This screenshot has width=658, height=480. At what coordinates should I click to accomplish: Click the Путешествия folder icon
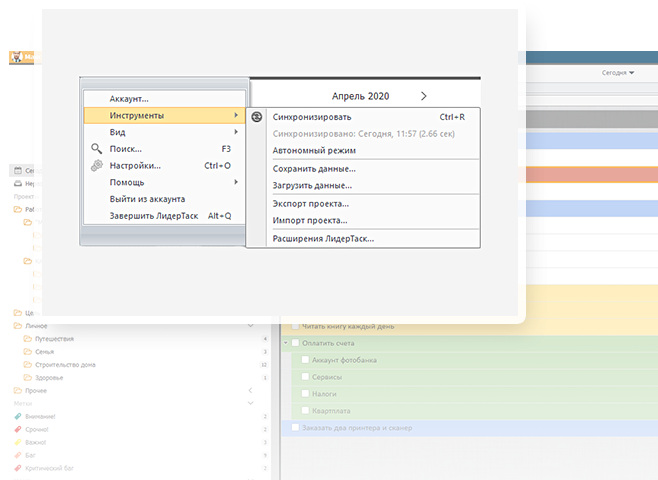pos(28,339)
